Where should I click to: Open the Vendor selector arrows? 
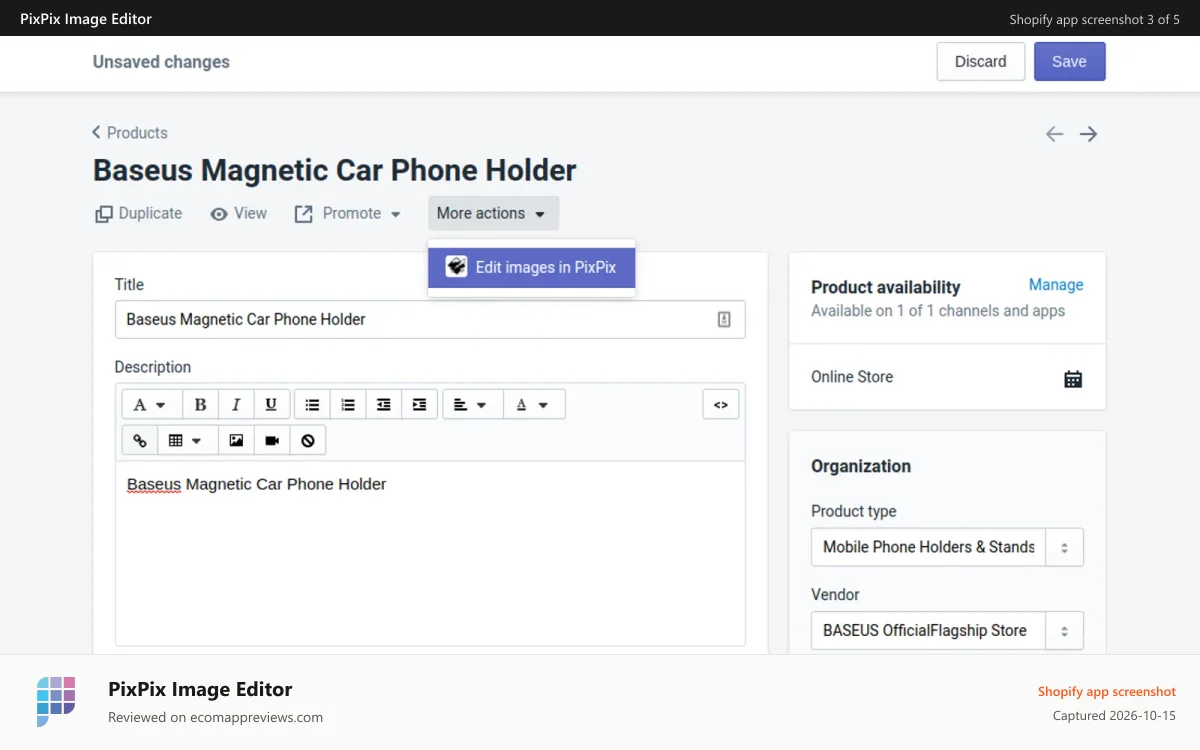point(1065,631)
